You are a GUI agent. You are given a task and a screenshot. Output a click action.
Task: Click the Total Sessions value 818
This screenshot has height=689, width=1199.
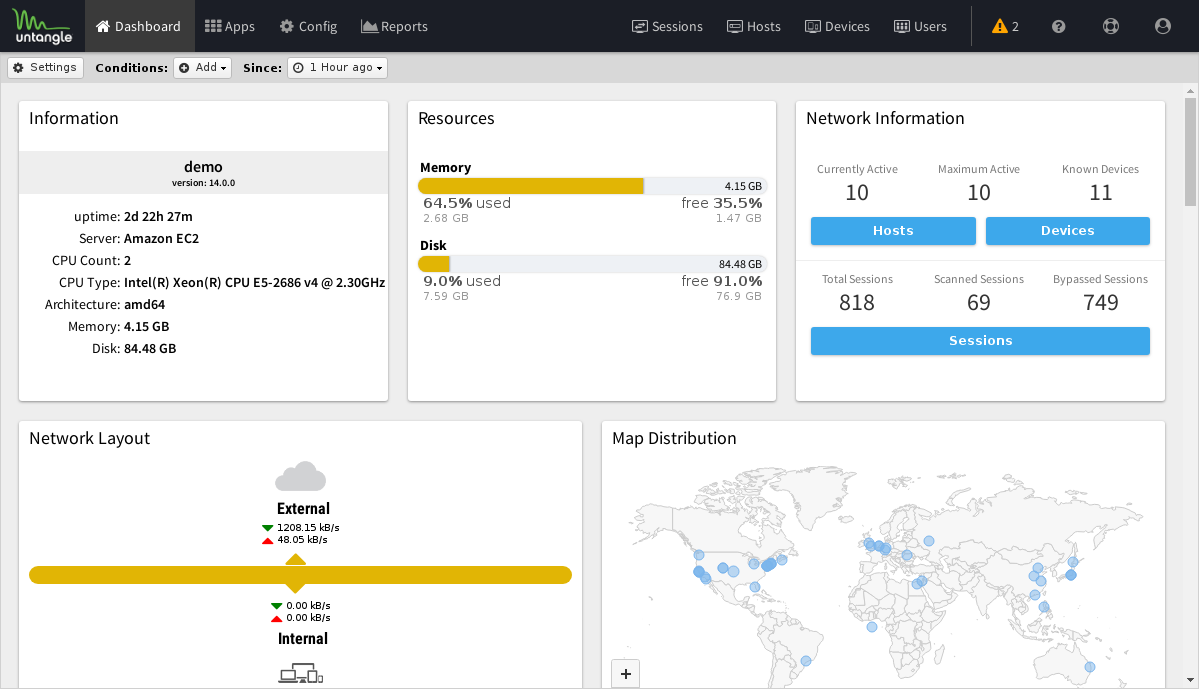(857, 303)
